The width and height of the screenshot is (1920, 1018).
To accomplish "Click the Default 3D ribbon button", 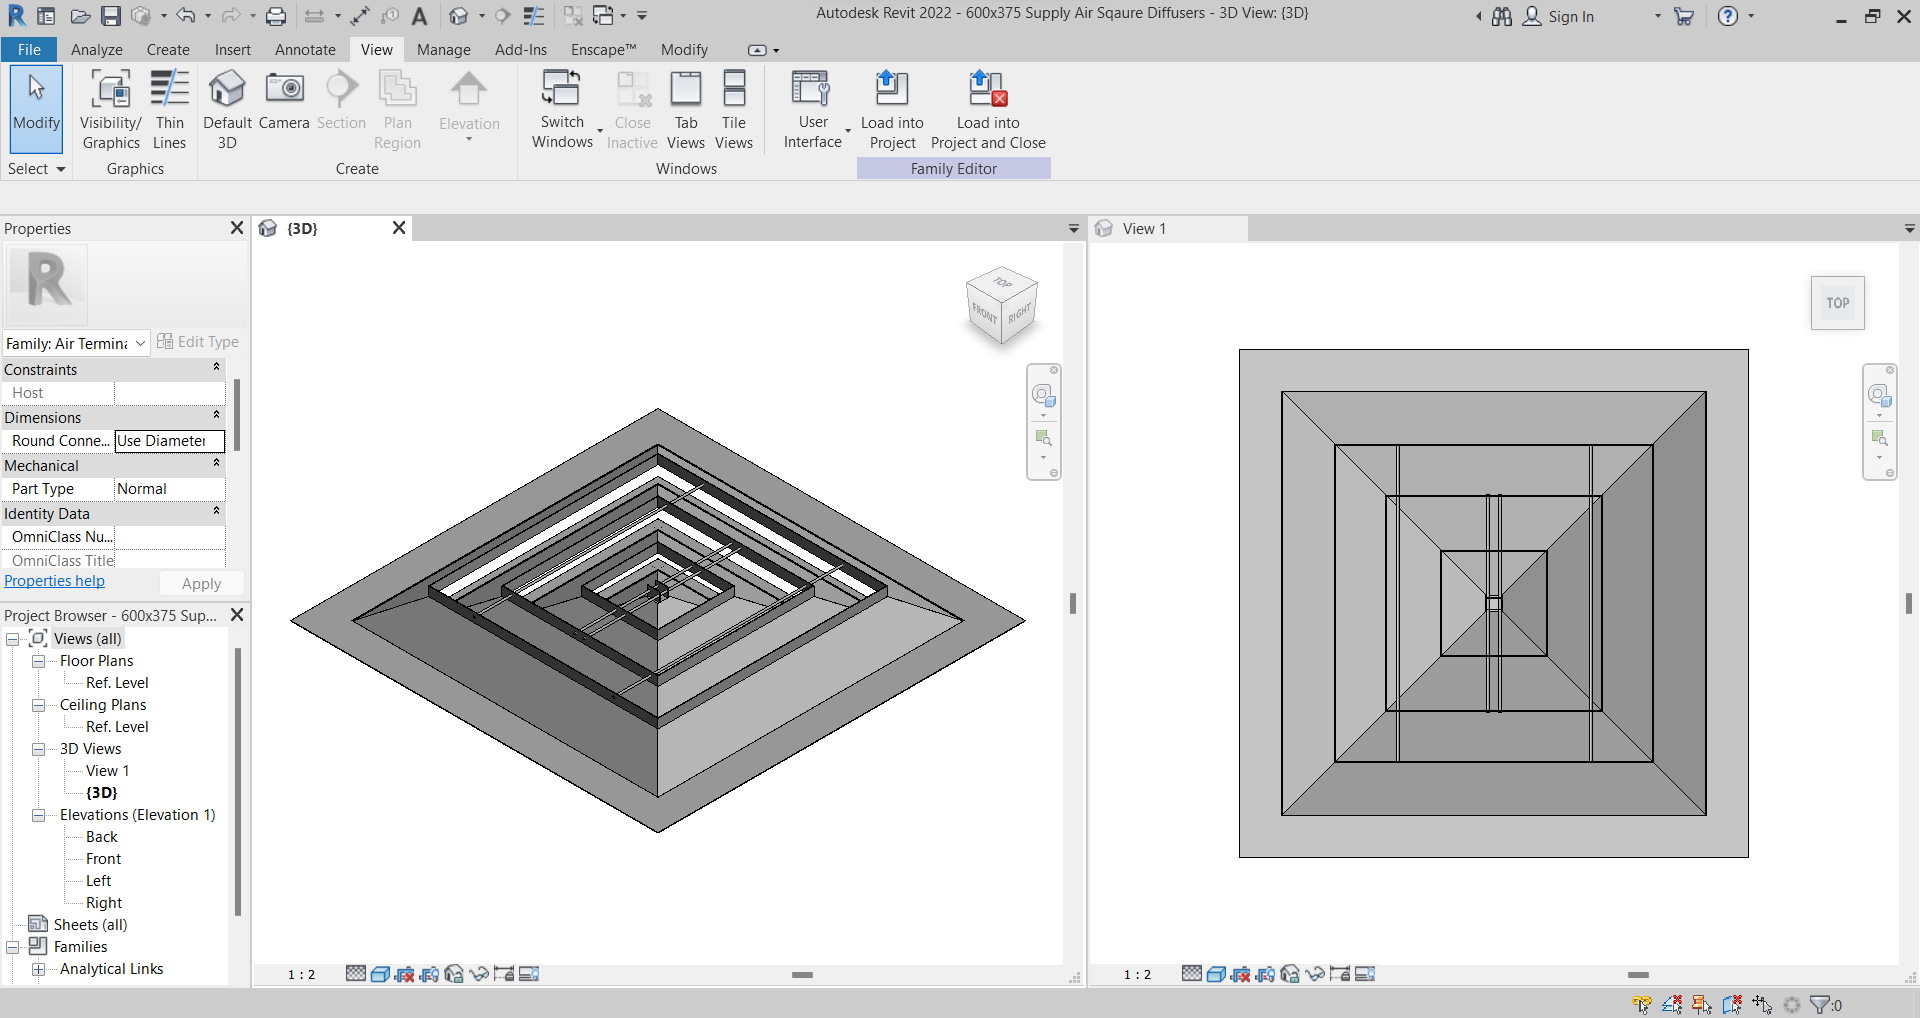I will pos(227,110).
